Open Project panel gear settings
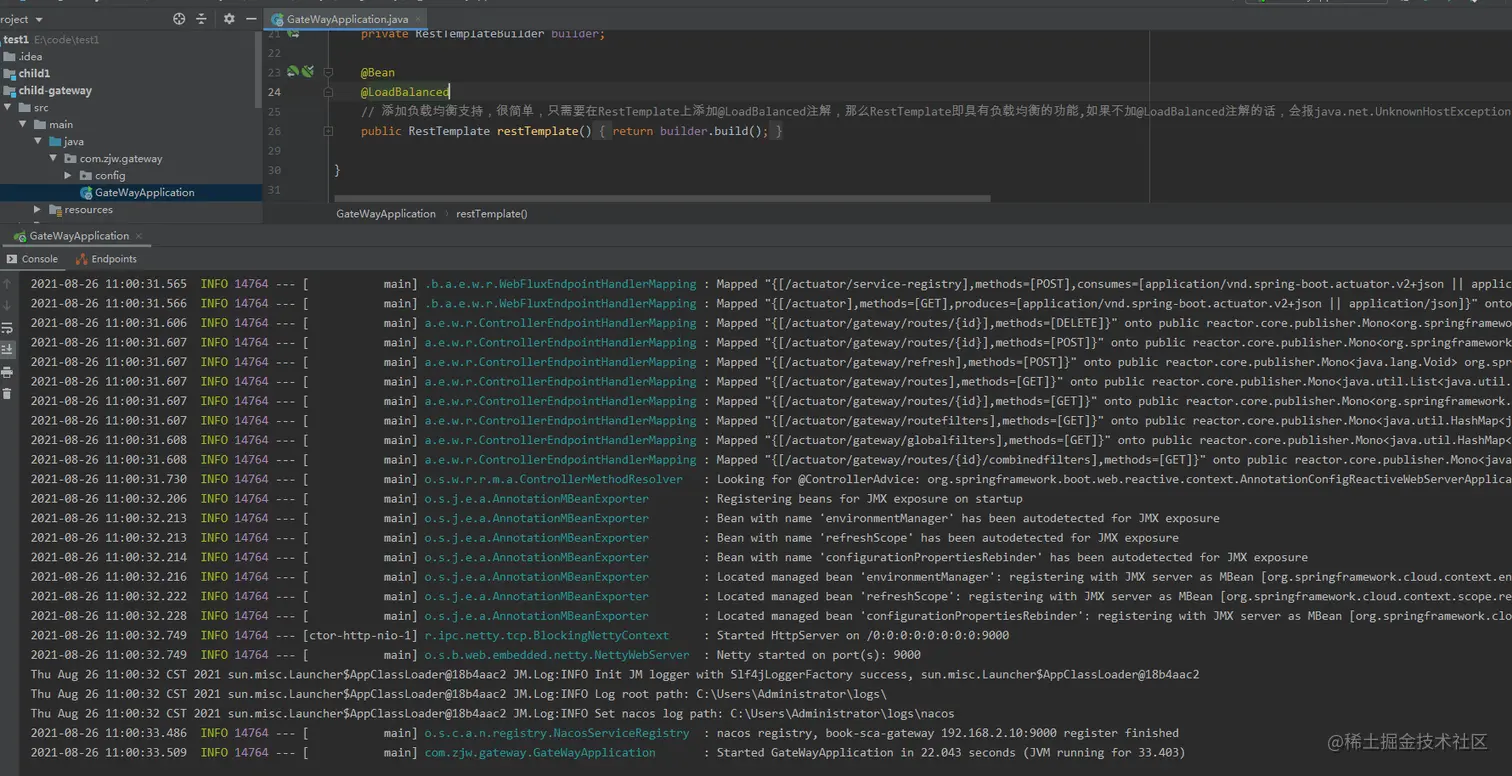 pos(229,19)
